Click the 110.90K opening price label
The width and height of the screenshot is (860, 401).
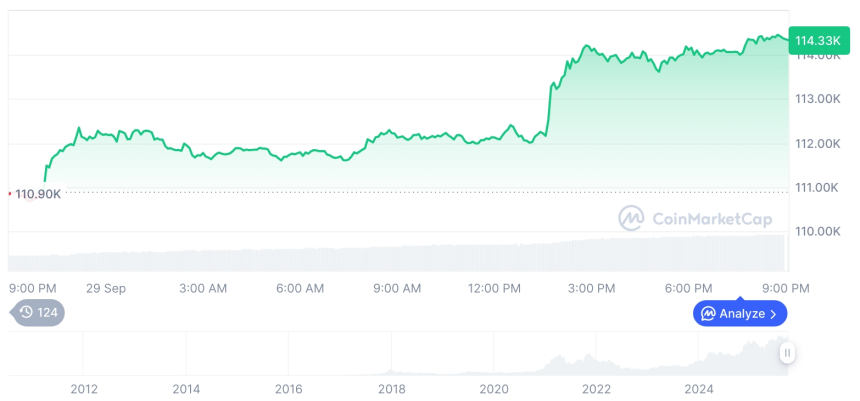pyautogui.click(x=38, y=193)
